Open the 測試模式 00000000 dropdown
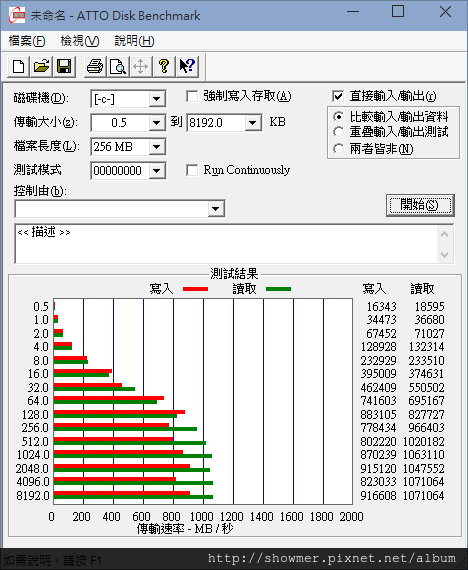The width and height of the screenshot is (468, 570). [157, 171]
